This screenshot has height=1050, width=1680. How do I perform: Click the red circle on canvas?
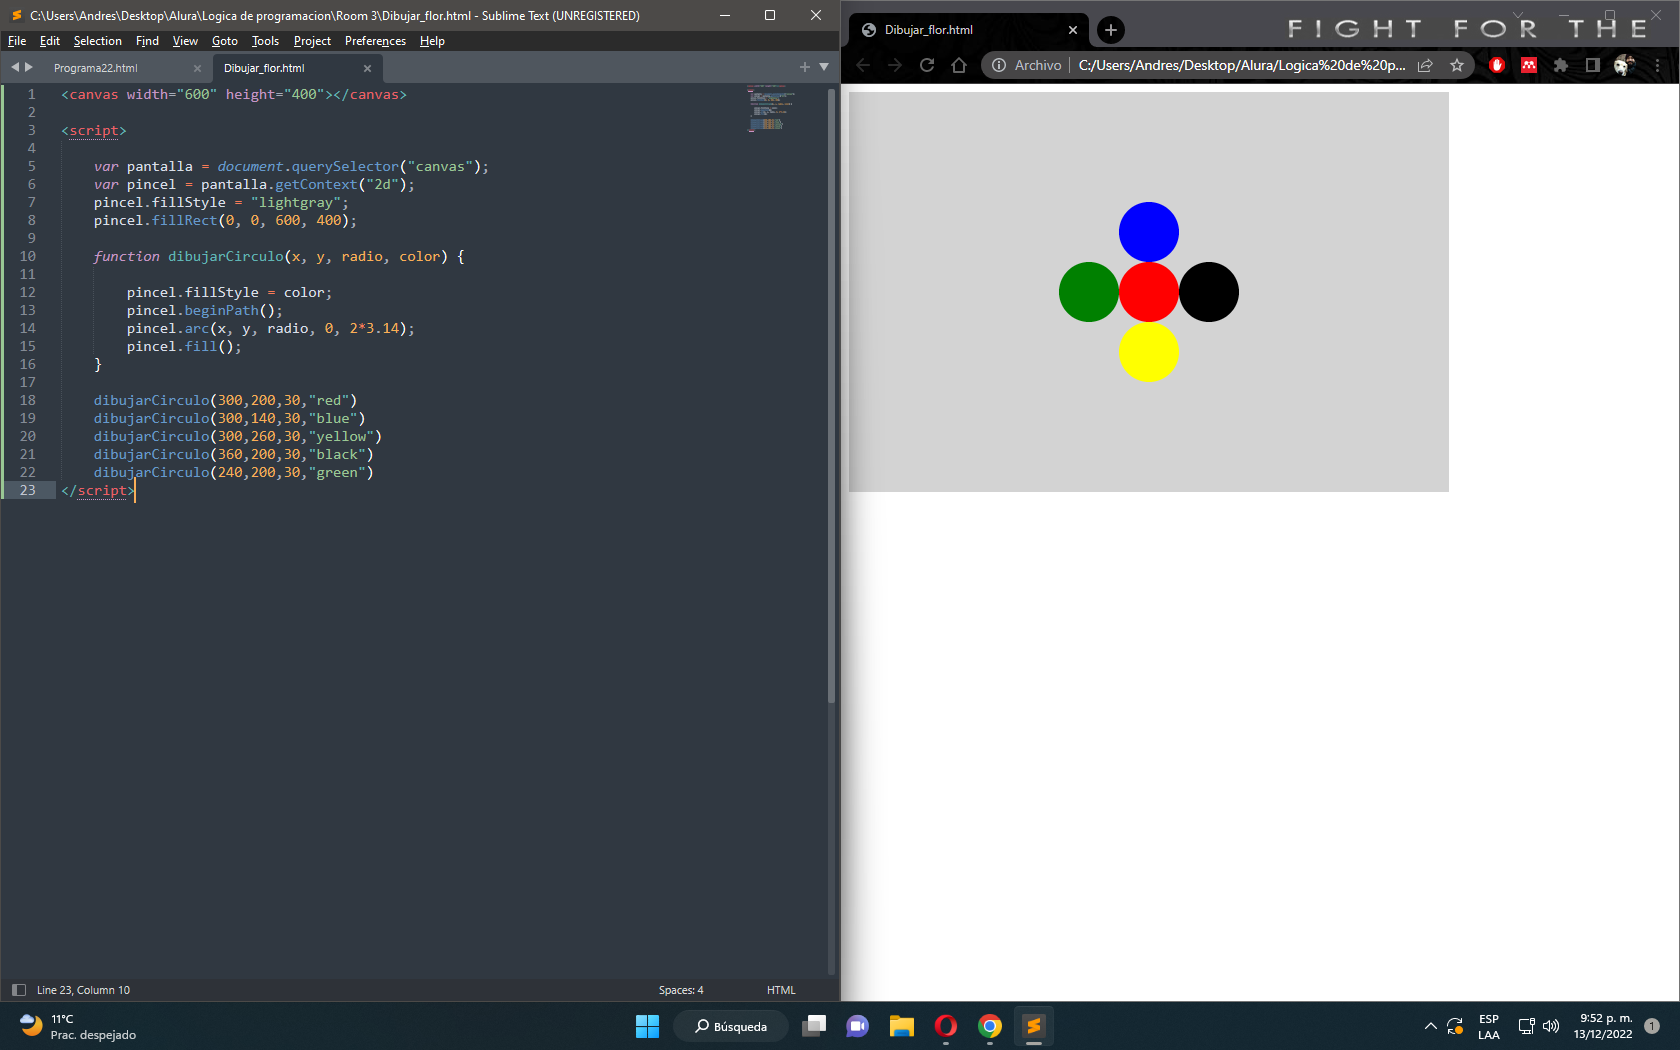point(1149,292)
